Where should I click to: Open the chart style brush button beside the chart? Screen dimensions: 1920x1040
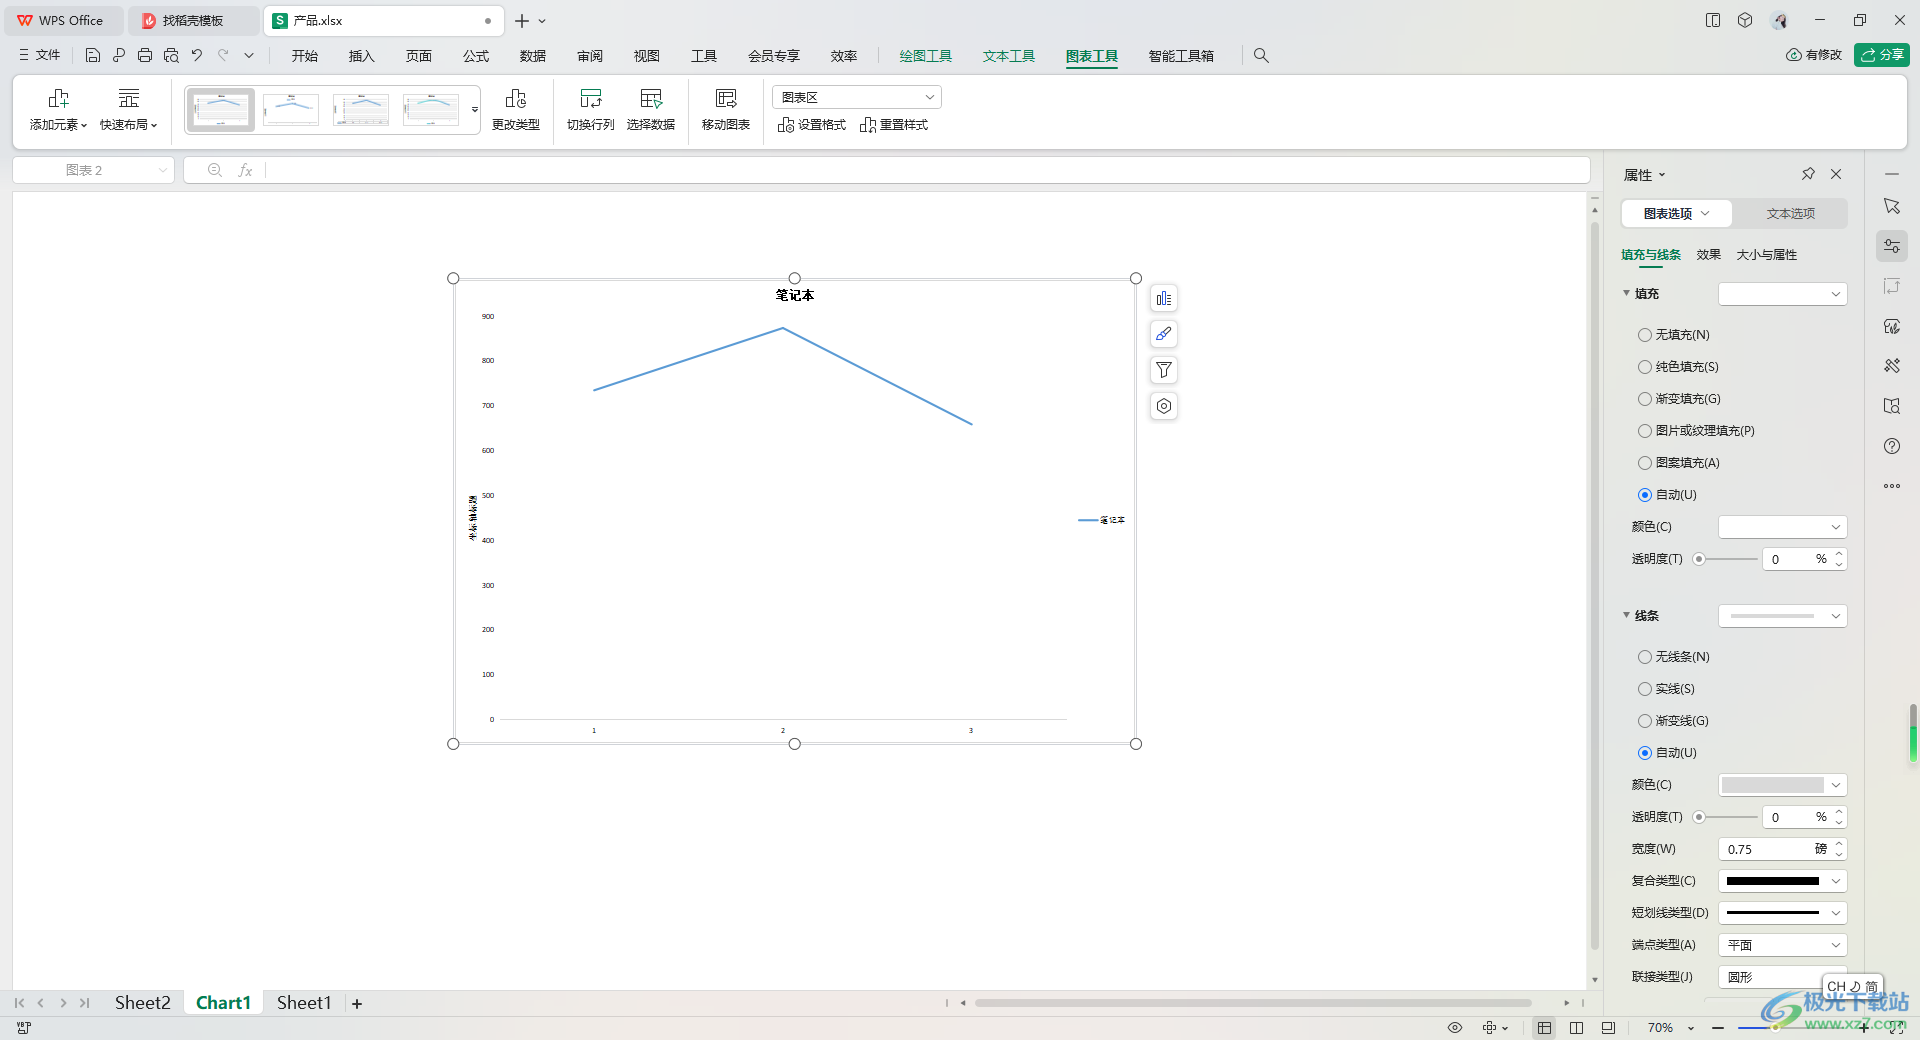coord(1164,335)
